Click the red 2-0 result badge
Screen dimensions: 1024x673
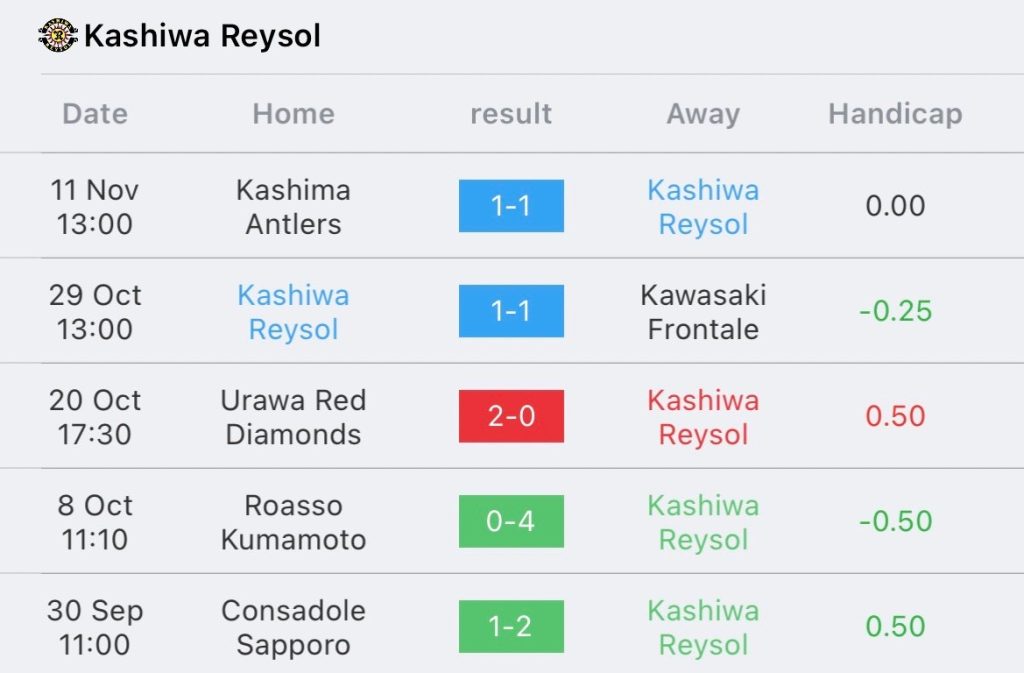[x=511, y=416]
